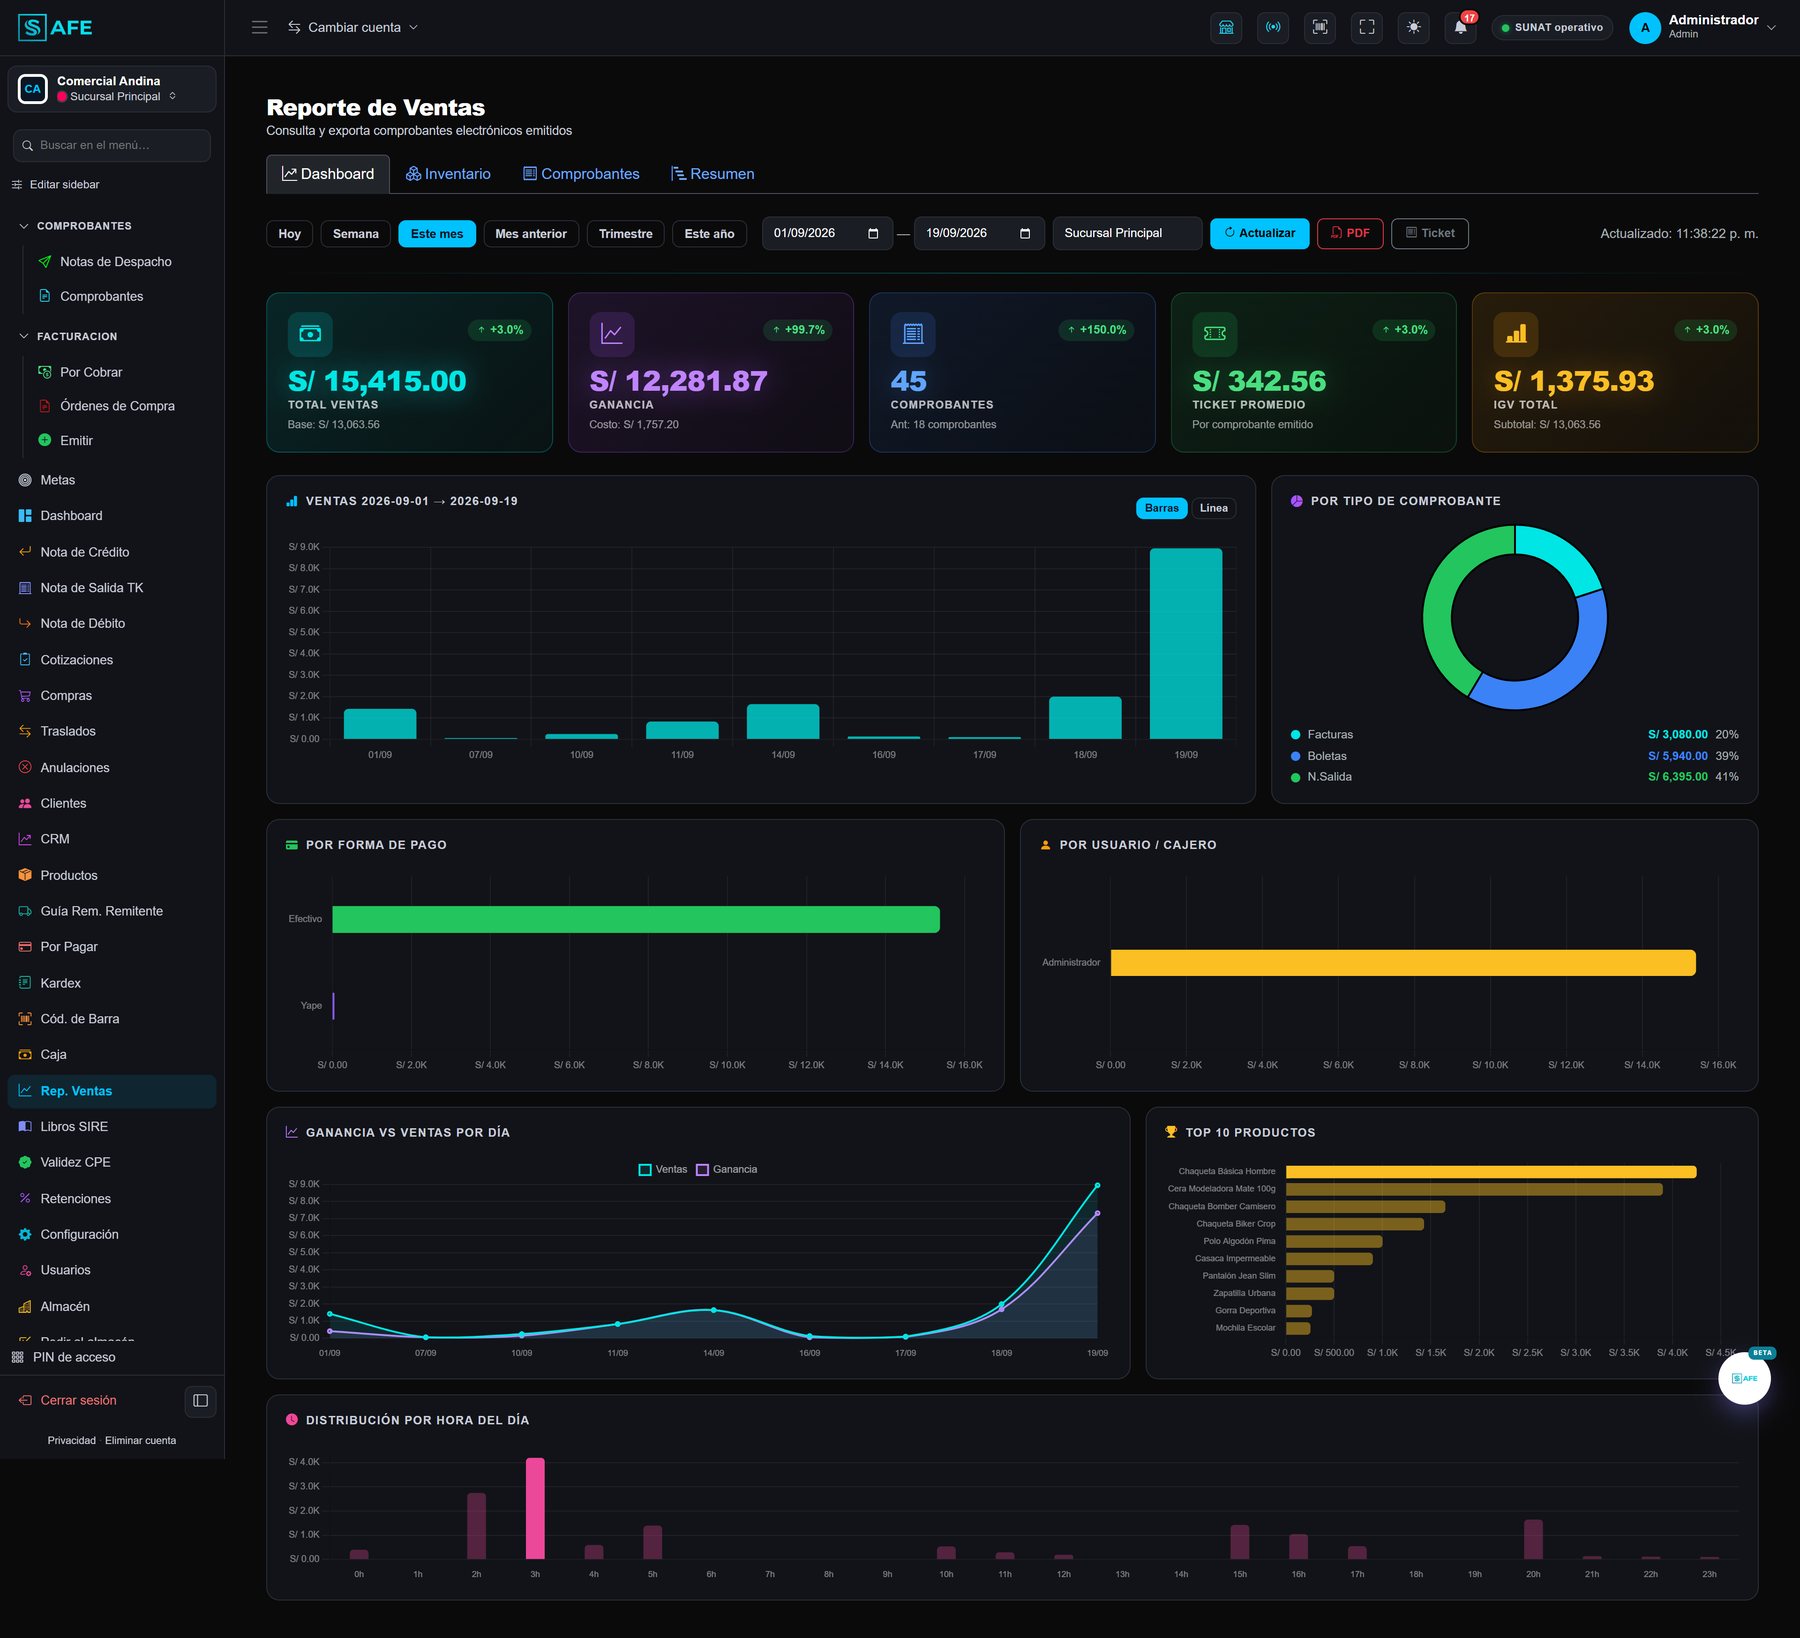This screenshot has width=1800, height=1638.
Task: Open the barcode scanner icon
Action: pyautogui.click(x=1320, y=27)
